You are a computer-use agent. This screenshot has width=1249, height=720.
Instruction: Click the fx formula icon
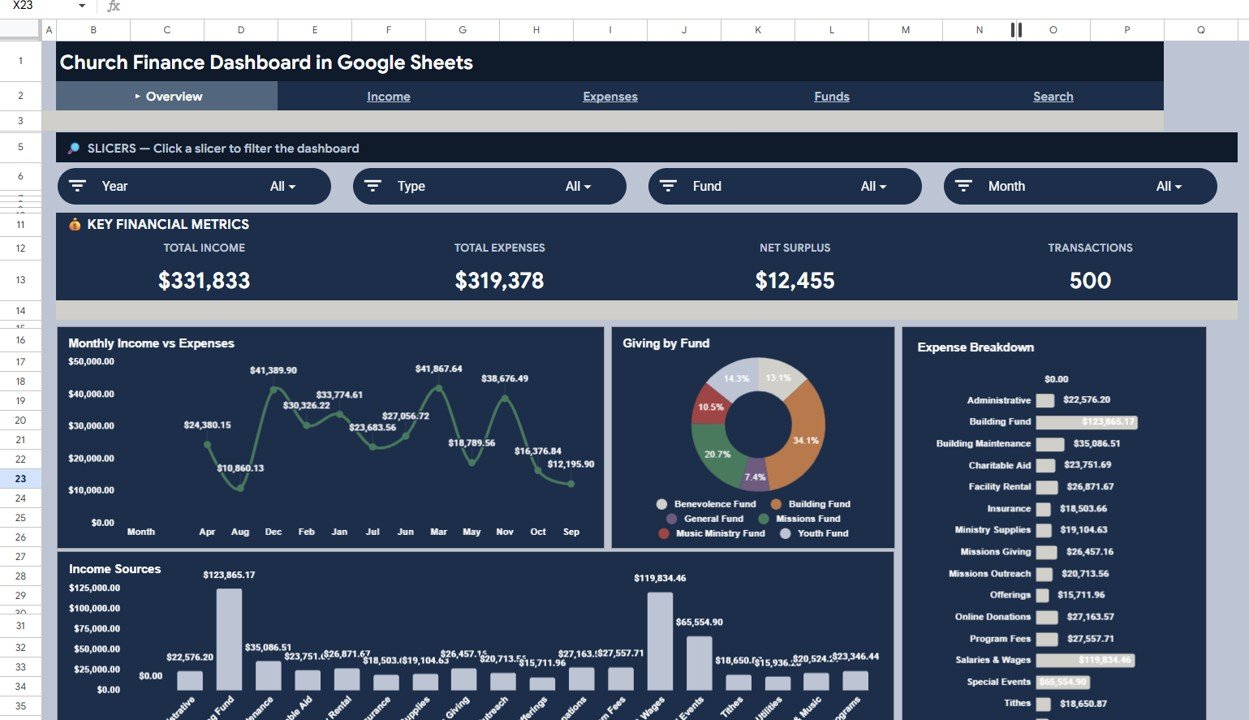(x=114, y=6)
